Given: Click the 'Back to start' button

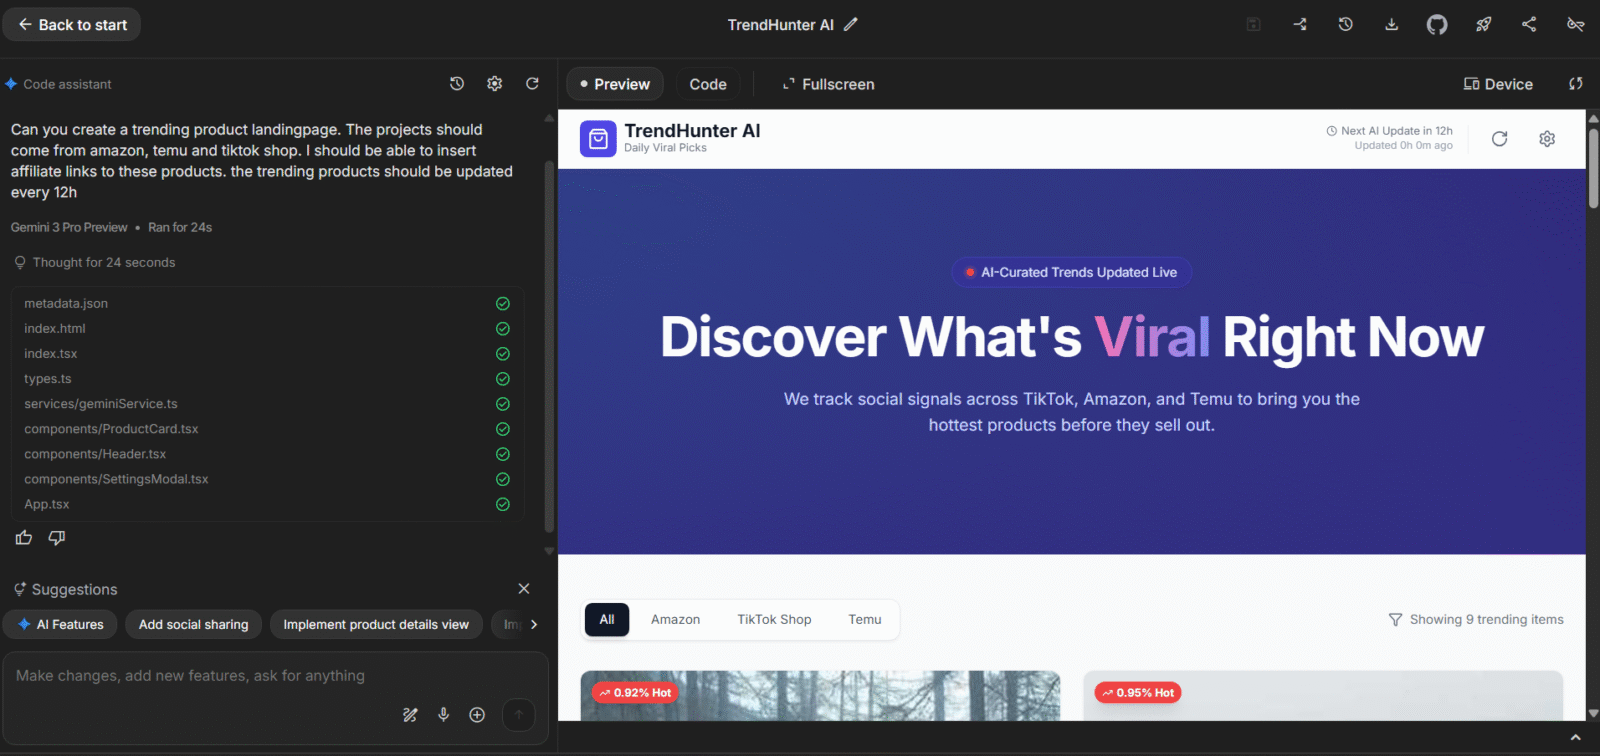Looking at the screenshot, I should coord(72,25).
